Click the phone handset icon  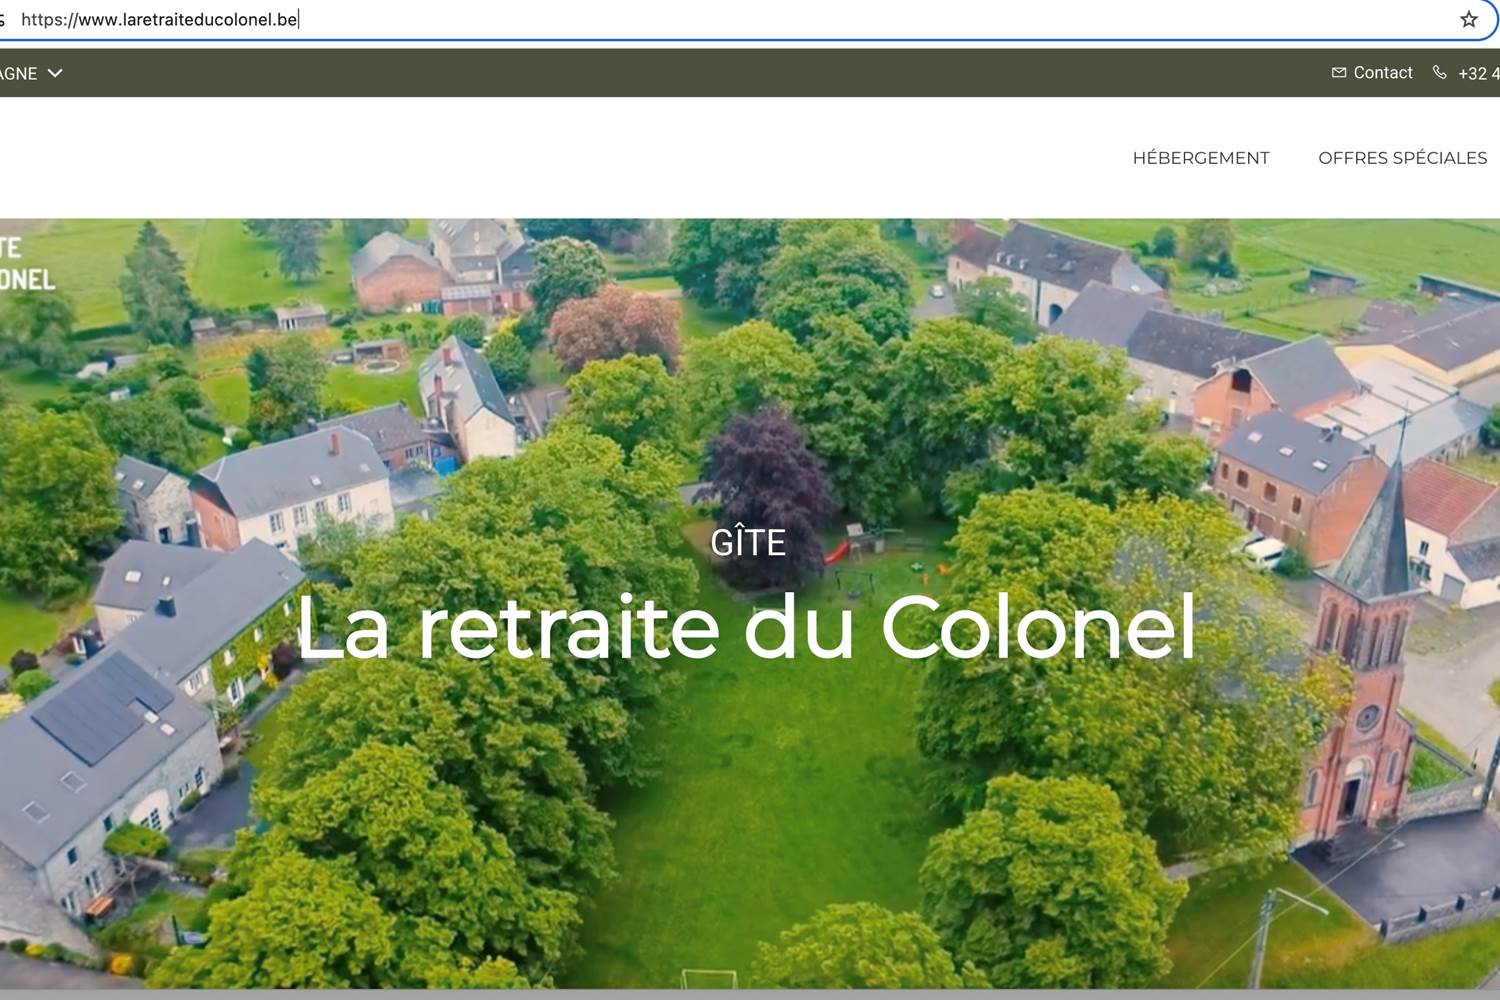pyautogui.click(x=1439, y=72)
